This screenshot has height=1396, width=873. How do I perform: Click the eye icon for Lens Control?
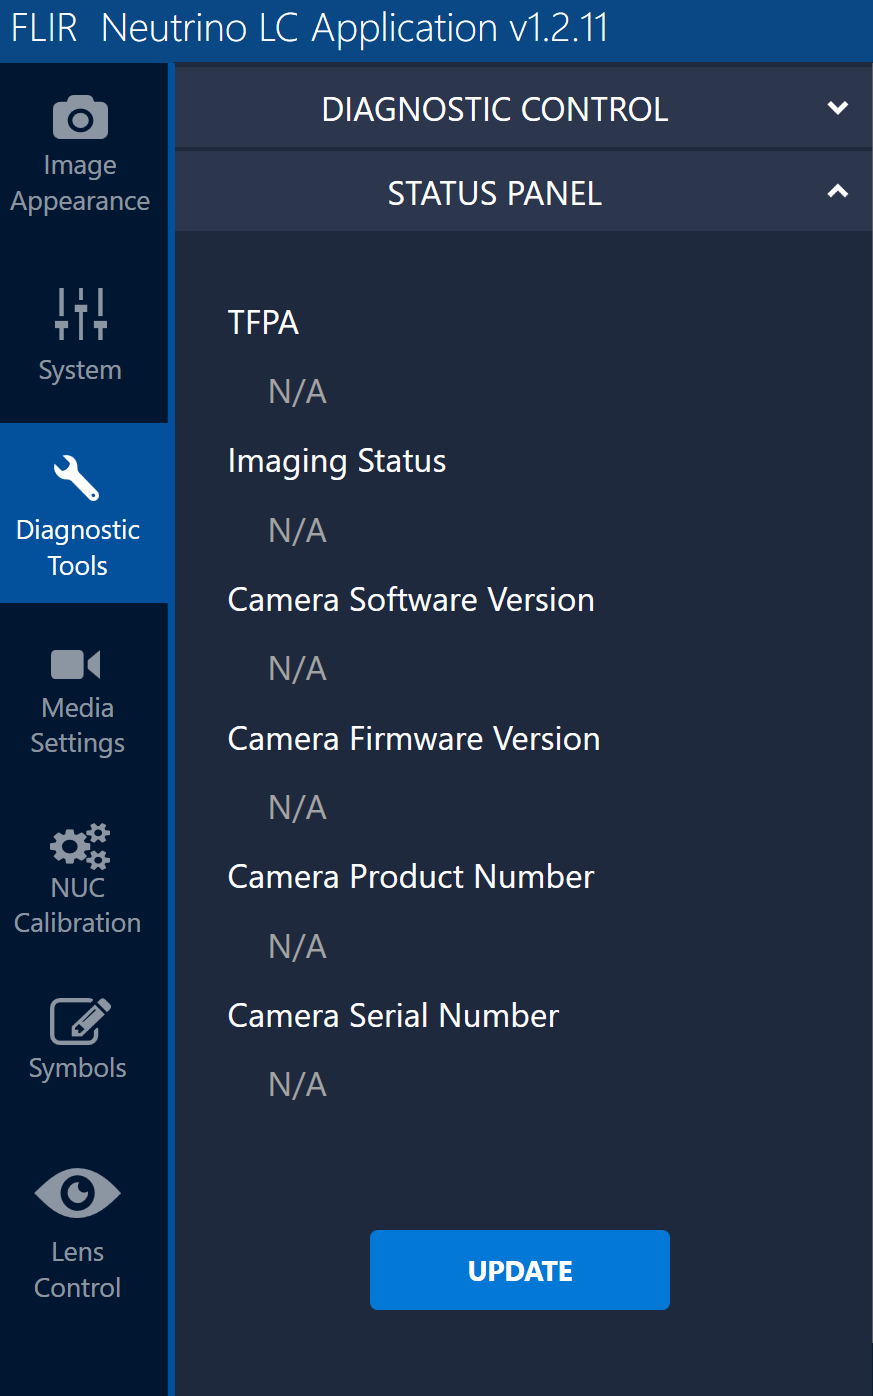tap(77, 1193)
